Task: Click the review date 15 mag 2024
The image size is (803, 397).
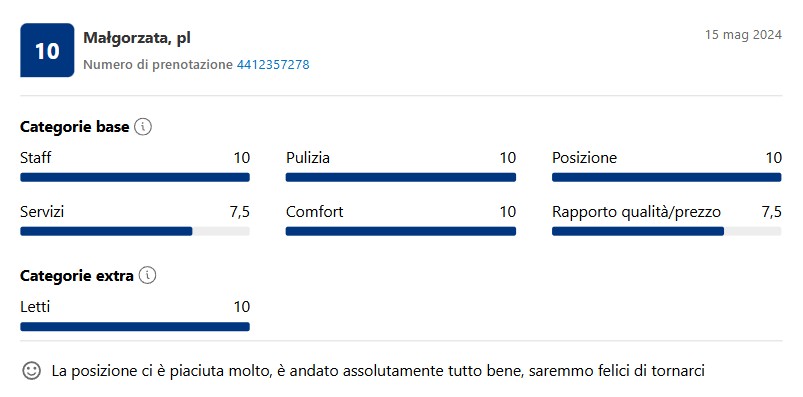Action: point(743,35)
